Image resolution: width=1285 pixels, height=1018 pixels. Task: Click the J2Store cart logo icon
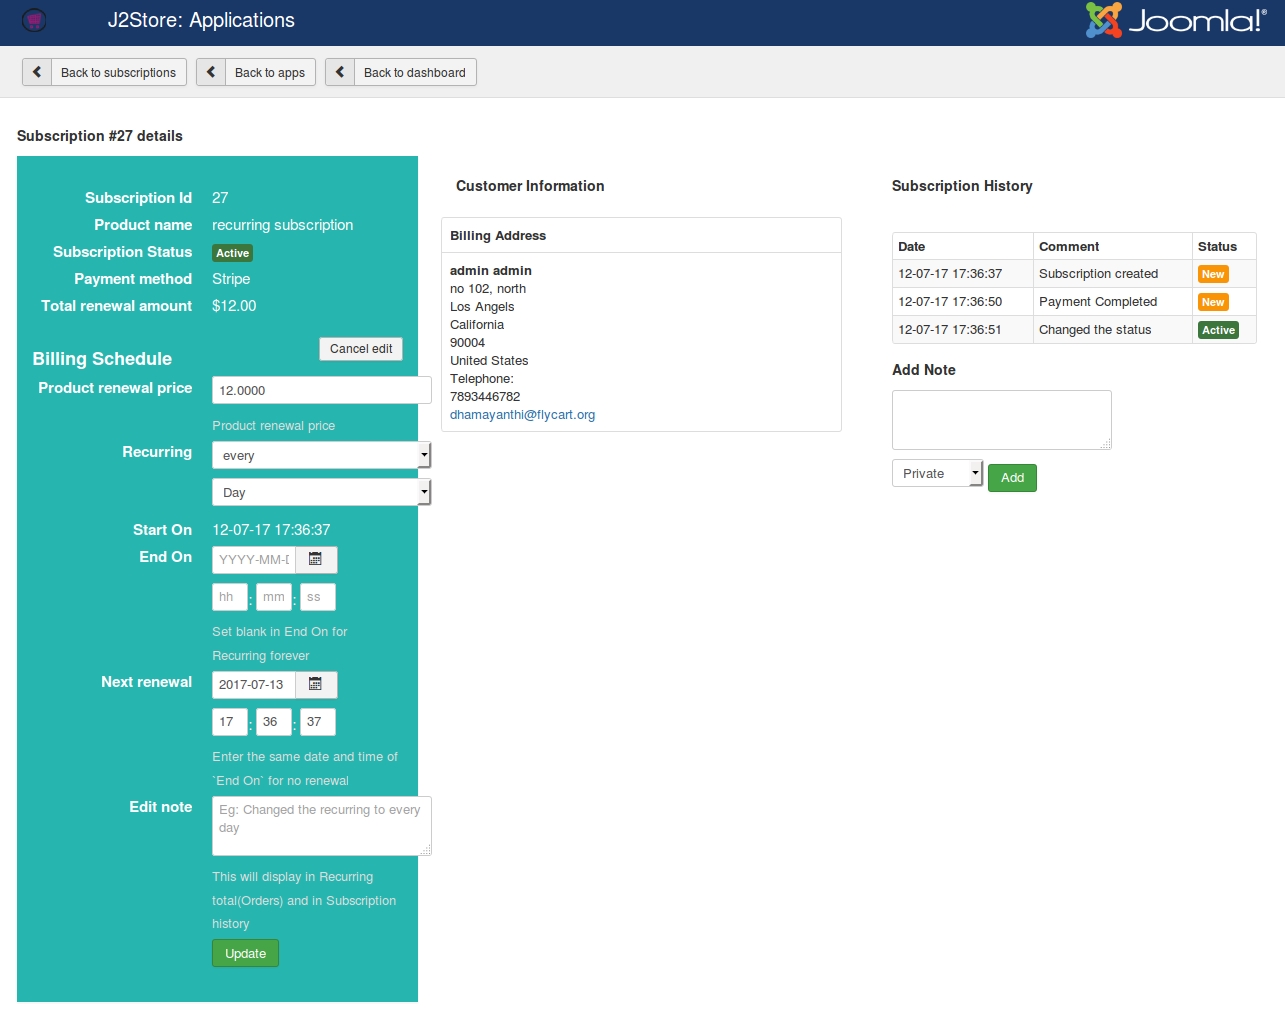pyautogui.click(x=34, y=20)
